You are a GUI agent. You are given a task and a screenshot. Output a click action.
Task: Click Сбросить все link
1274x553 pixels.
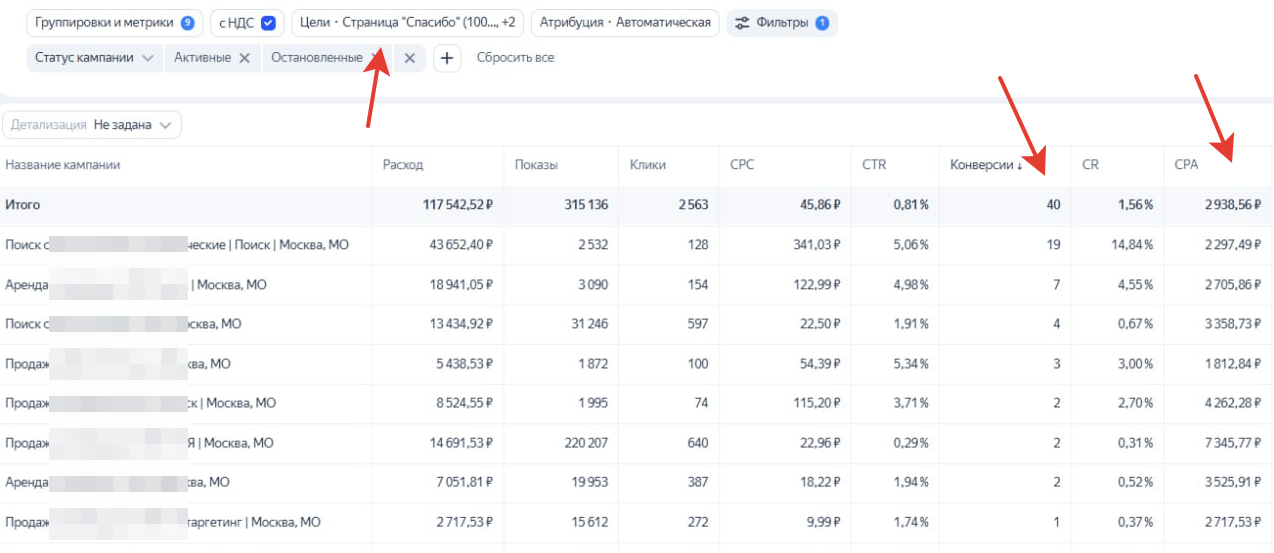(x=515, y=58)
